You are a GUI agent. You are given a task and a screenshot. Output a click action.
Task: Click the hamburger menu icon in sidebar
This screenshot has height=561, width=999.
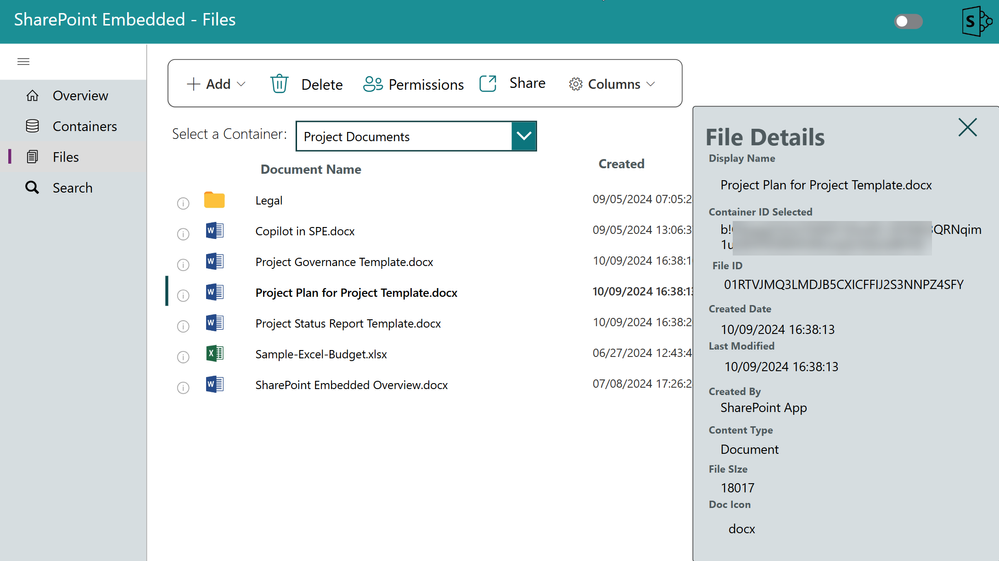24,62
